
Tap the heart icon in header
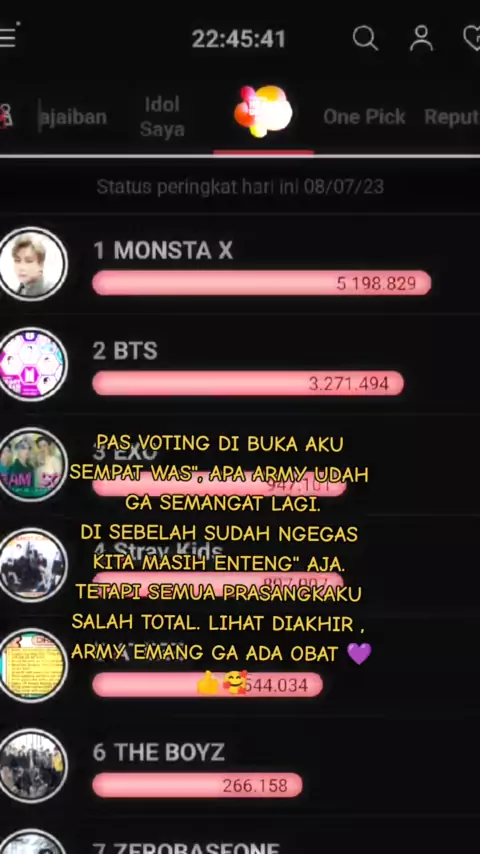tap(471, 39)
